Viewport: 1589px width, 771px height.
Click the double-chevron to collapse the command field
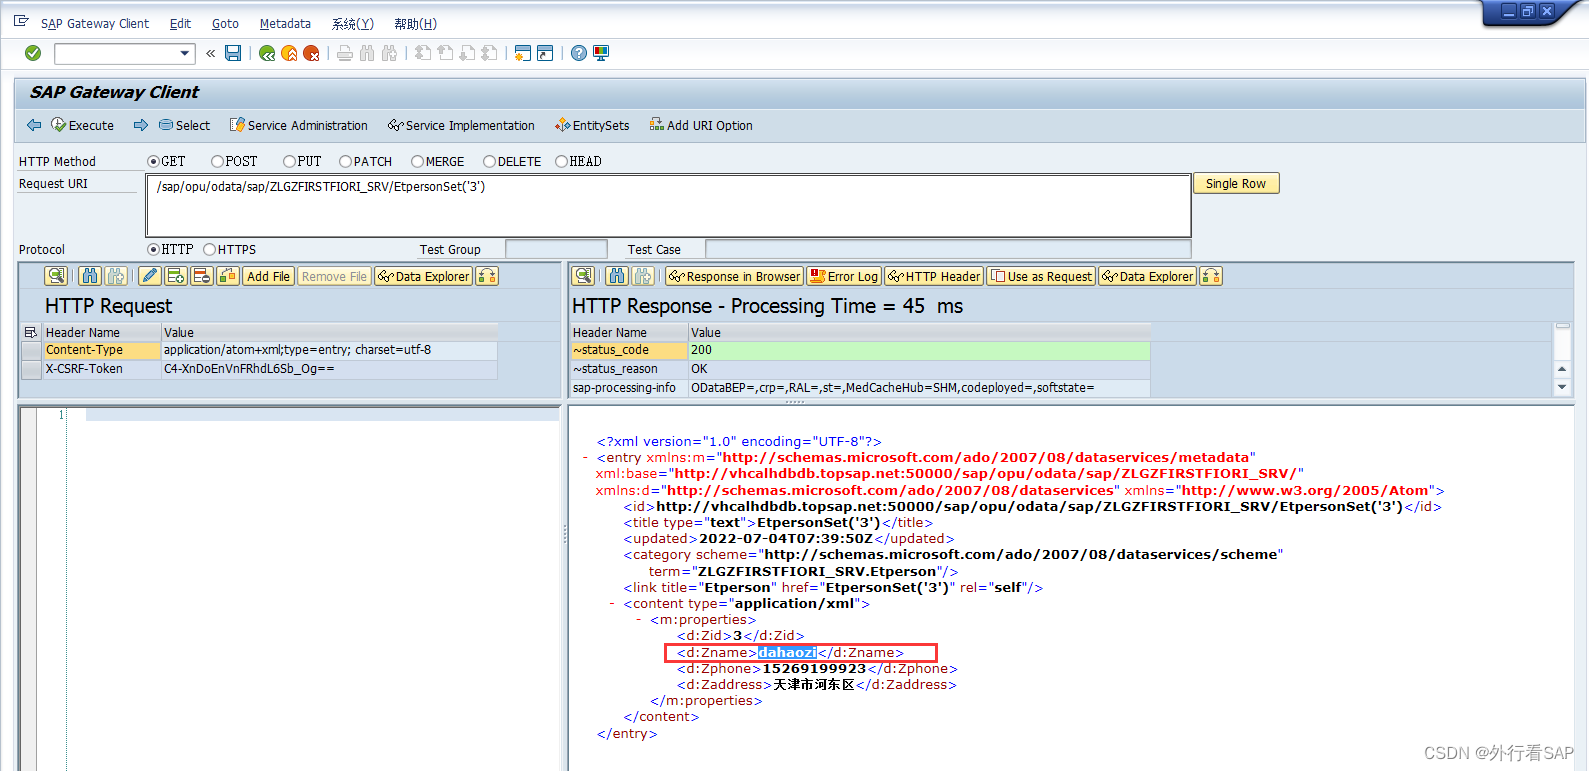211,53
